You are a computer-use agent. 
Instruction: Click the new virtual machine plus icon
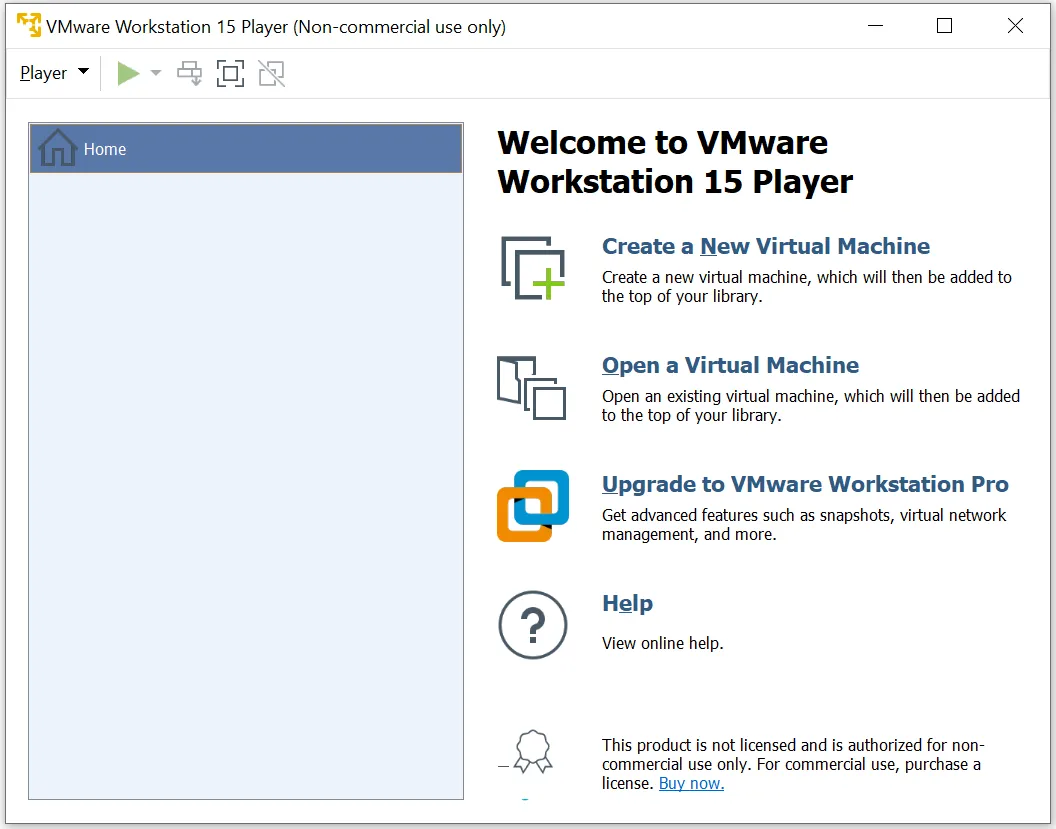click(x=532, y=267)
